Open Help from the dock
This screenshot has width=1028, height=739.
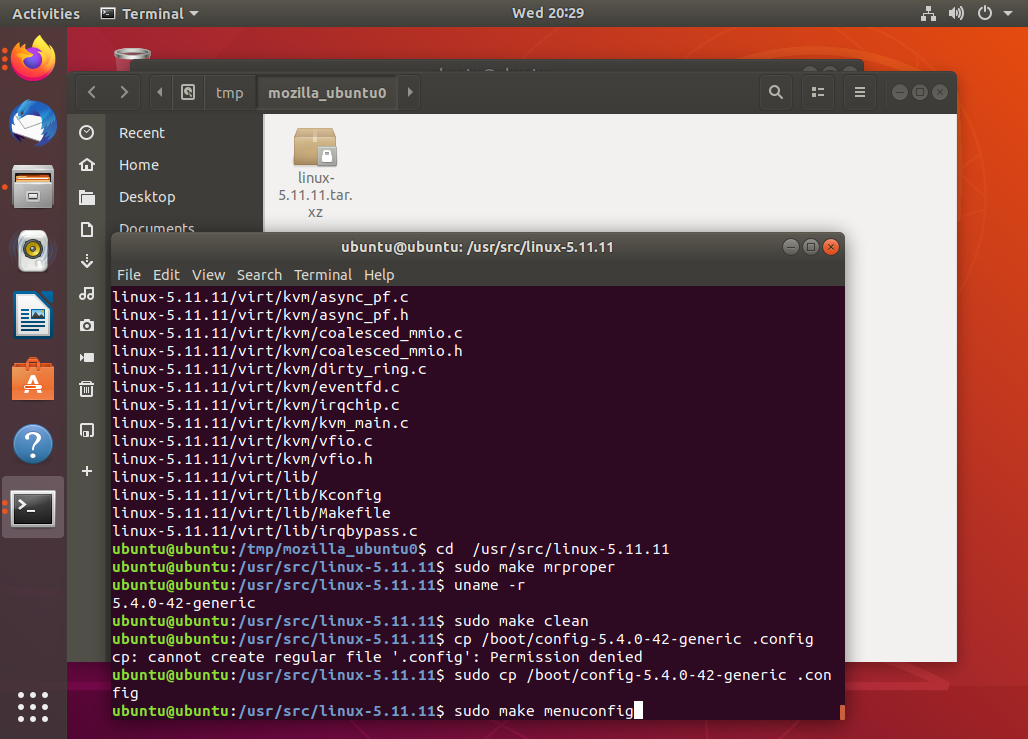pyautogui.click(x=33, y=444)
